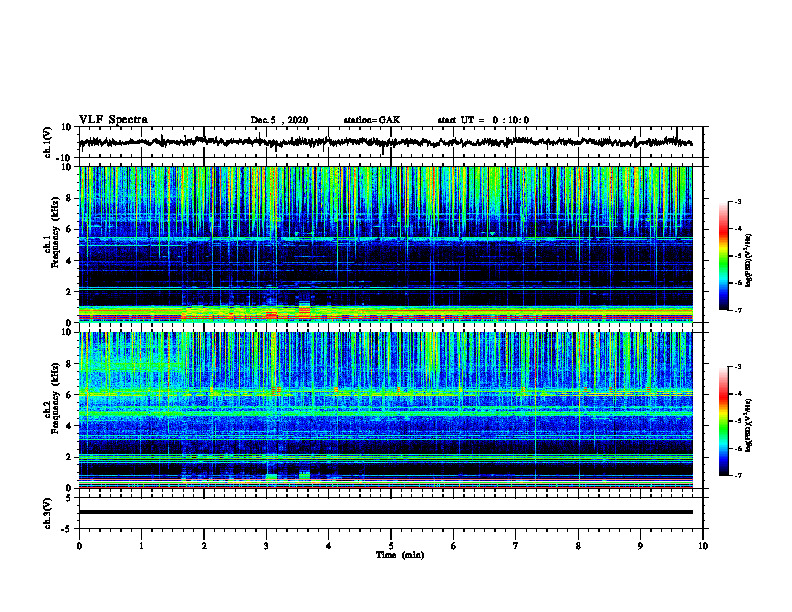Click the "-4" label on lower colorbar
The image size is (792, 612).
pyautogui.click(x=738, y=394)
